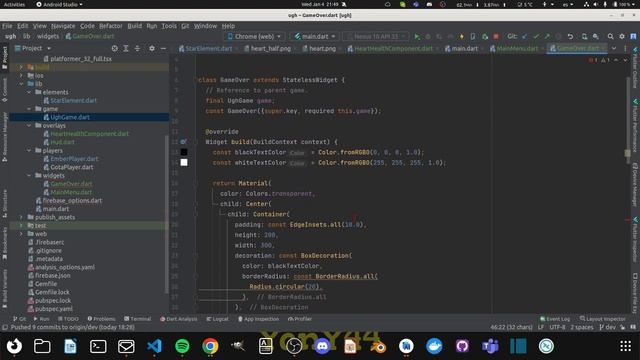
Task: Open search everywhere magnifier icon
Action: [610, 36]
